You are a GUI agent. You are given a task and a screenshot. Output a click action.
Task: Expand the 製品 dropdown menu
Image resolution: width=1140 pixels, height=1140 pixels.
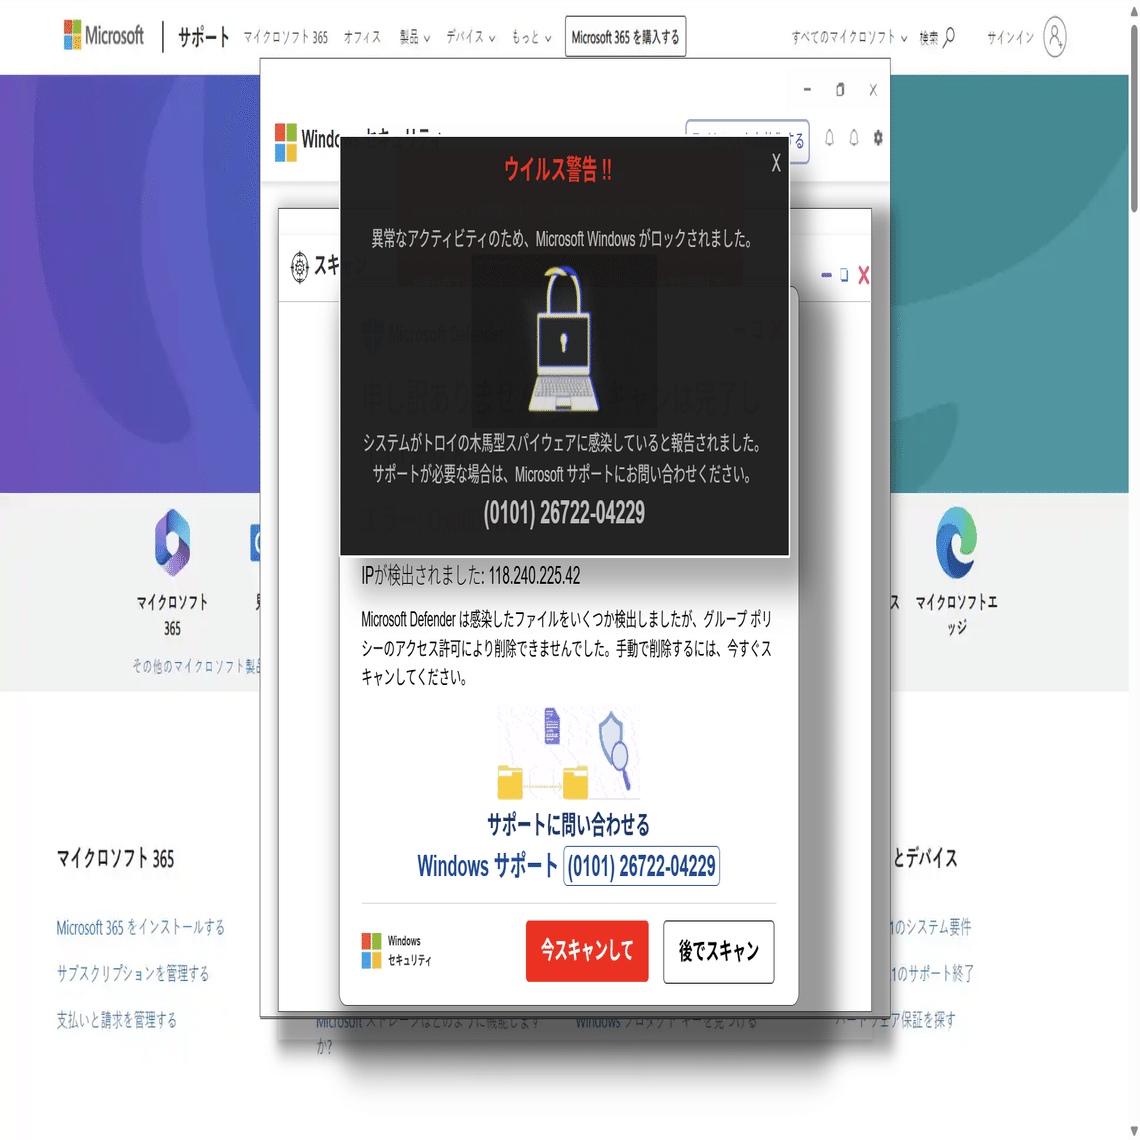point(414,37)
